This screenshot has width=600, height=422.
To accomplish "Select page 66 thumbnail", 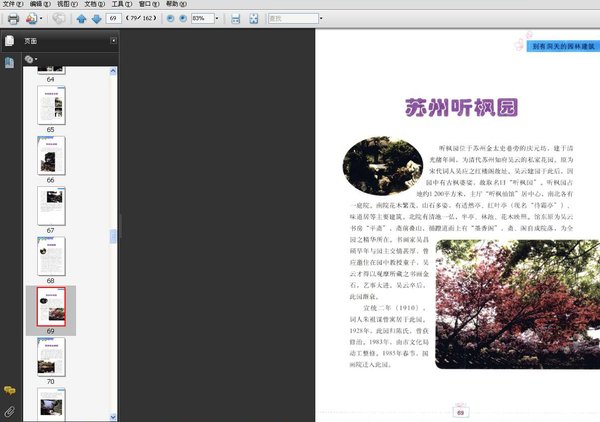I will coord(51,155).
